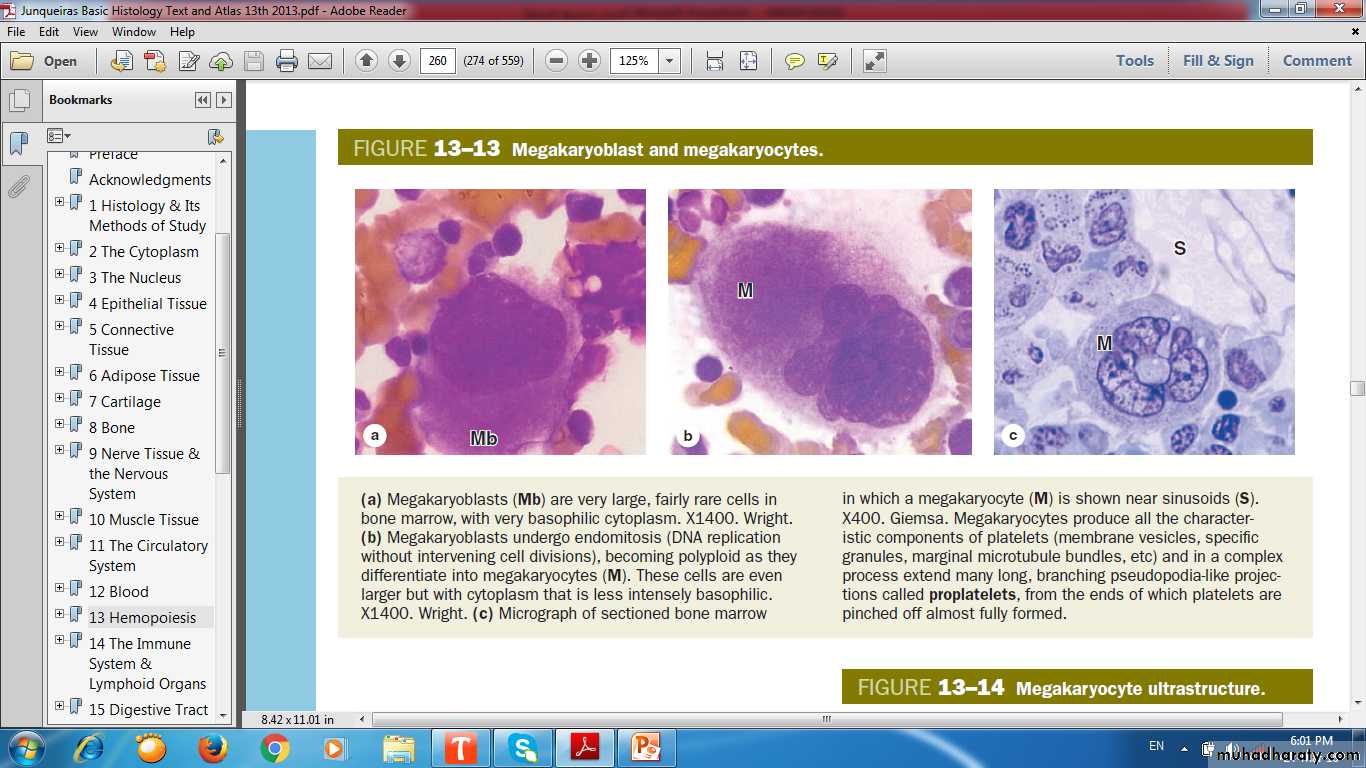
Task: Zoom in using the plus button
Action: 590,61
